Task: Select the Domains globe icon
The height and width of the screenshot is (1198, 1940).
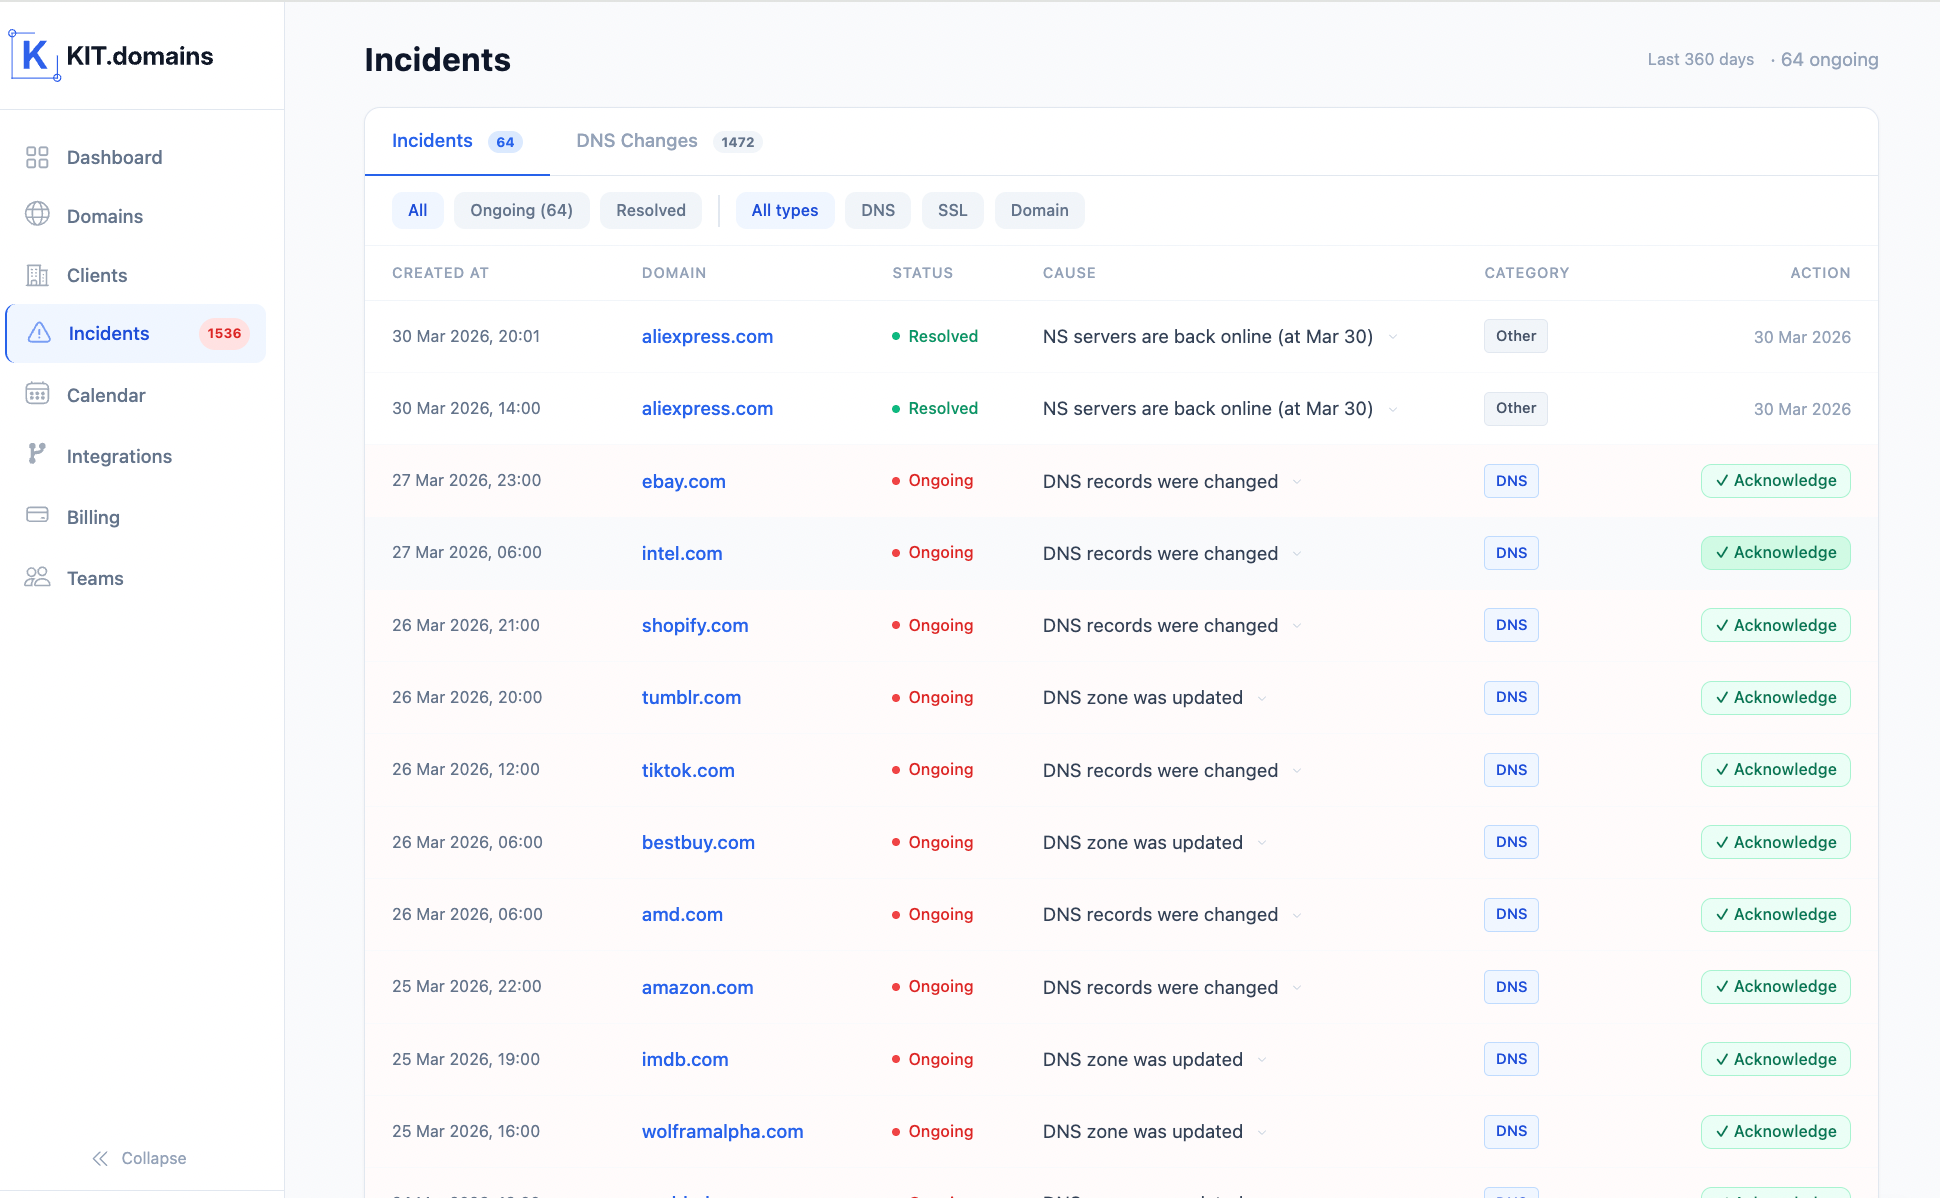Action: point(38,215)
